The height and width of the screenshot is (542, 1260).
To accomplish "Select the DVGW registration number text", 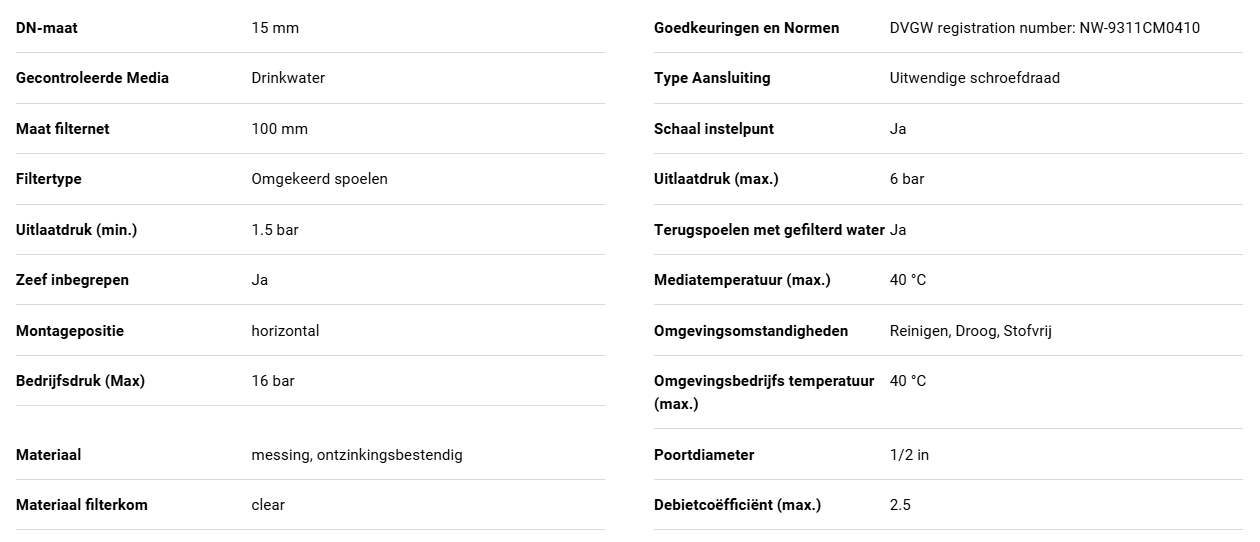I will 1045,28.
